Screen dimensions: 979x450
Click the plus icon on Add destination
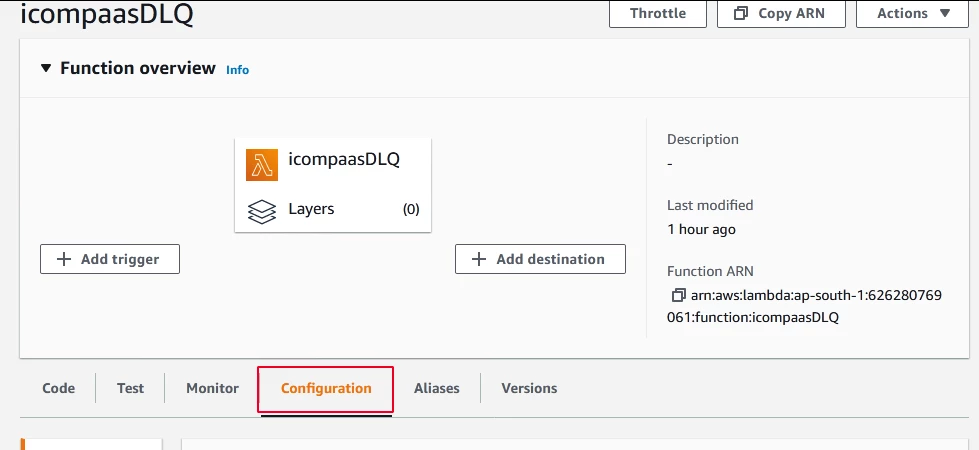(x=478, y=259)
